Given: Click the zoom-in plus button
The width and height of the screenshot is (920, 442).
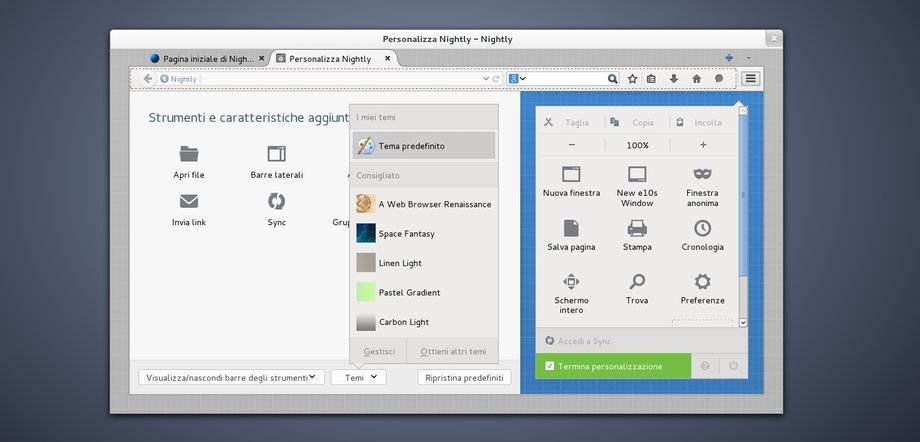Looking at the screenshot, I should pyautogui.click(x=702, y=145).
